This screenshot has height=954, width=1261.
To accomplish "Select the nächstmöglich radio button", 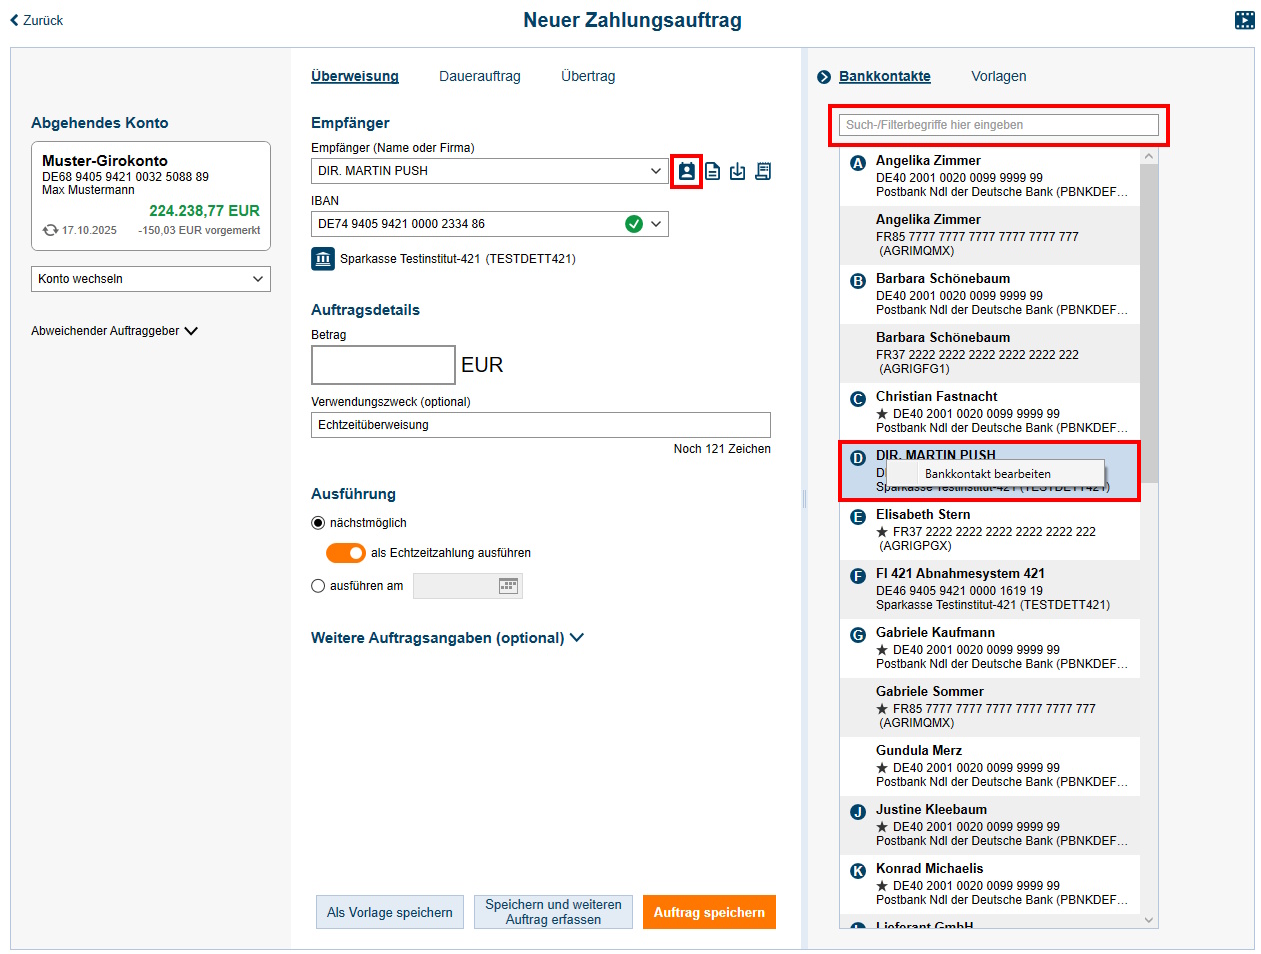I will point(317,522).
